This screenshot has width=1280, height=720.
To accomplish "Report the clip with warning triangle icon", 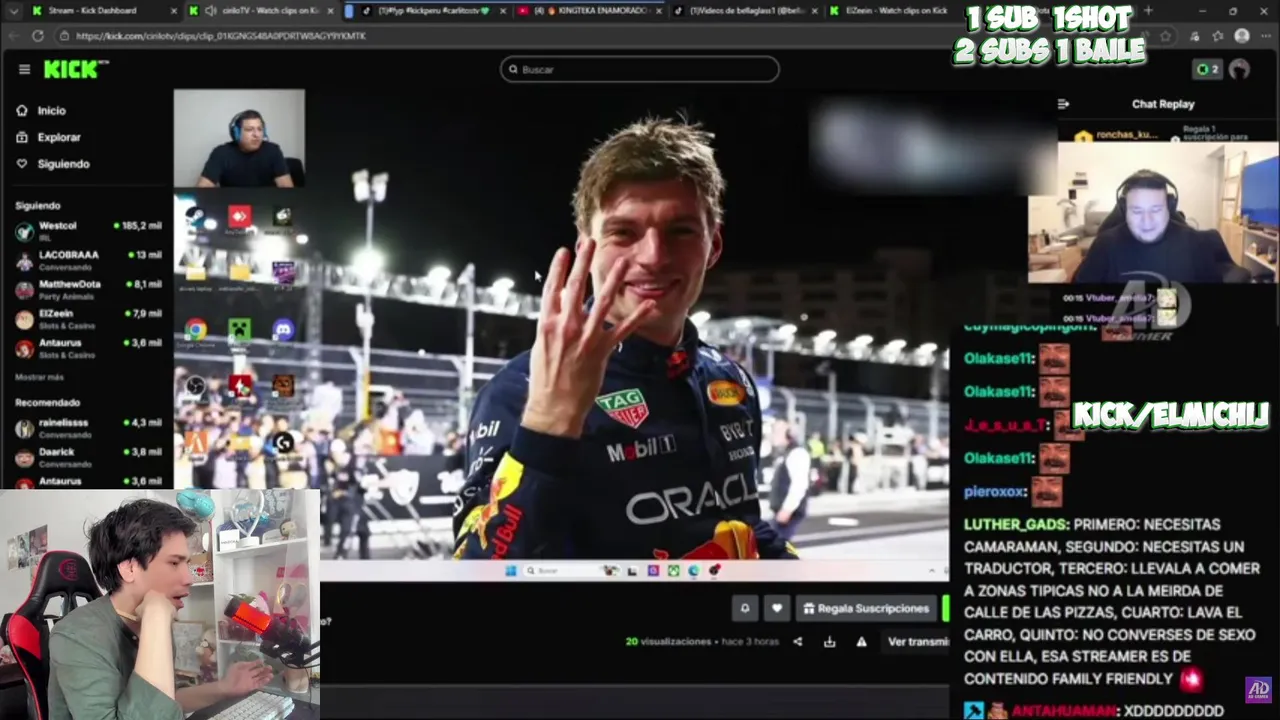I will (x=861, y=642).
